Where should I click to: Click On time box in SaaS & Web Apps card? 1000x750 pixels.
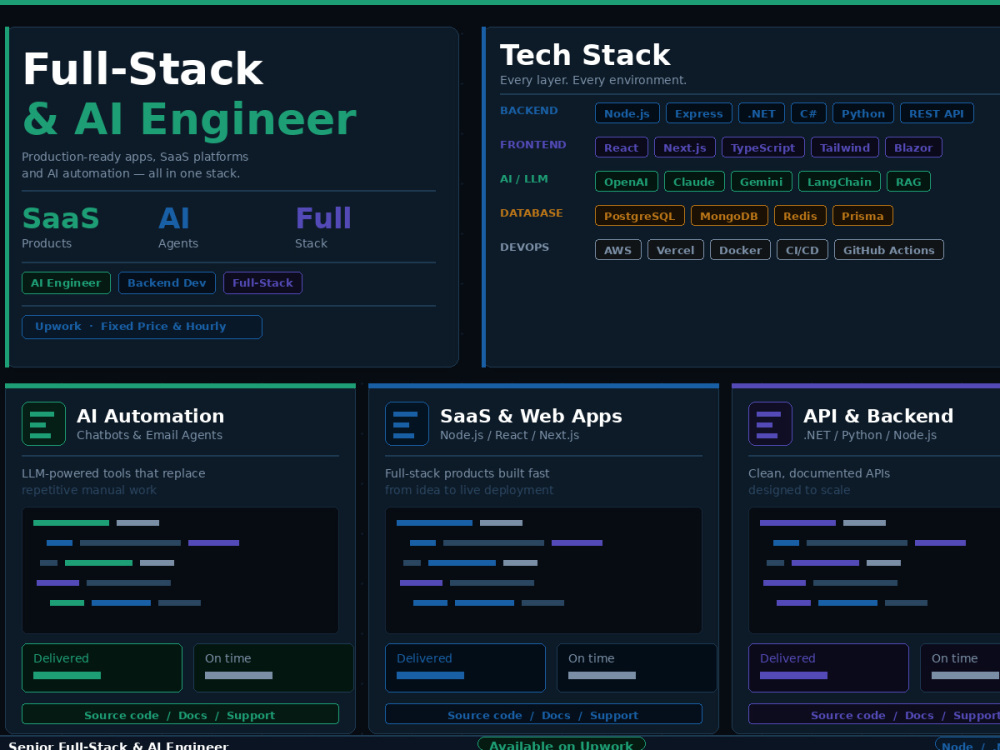(x=636, y=668)
